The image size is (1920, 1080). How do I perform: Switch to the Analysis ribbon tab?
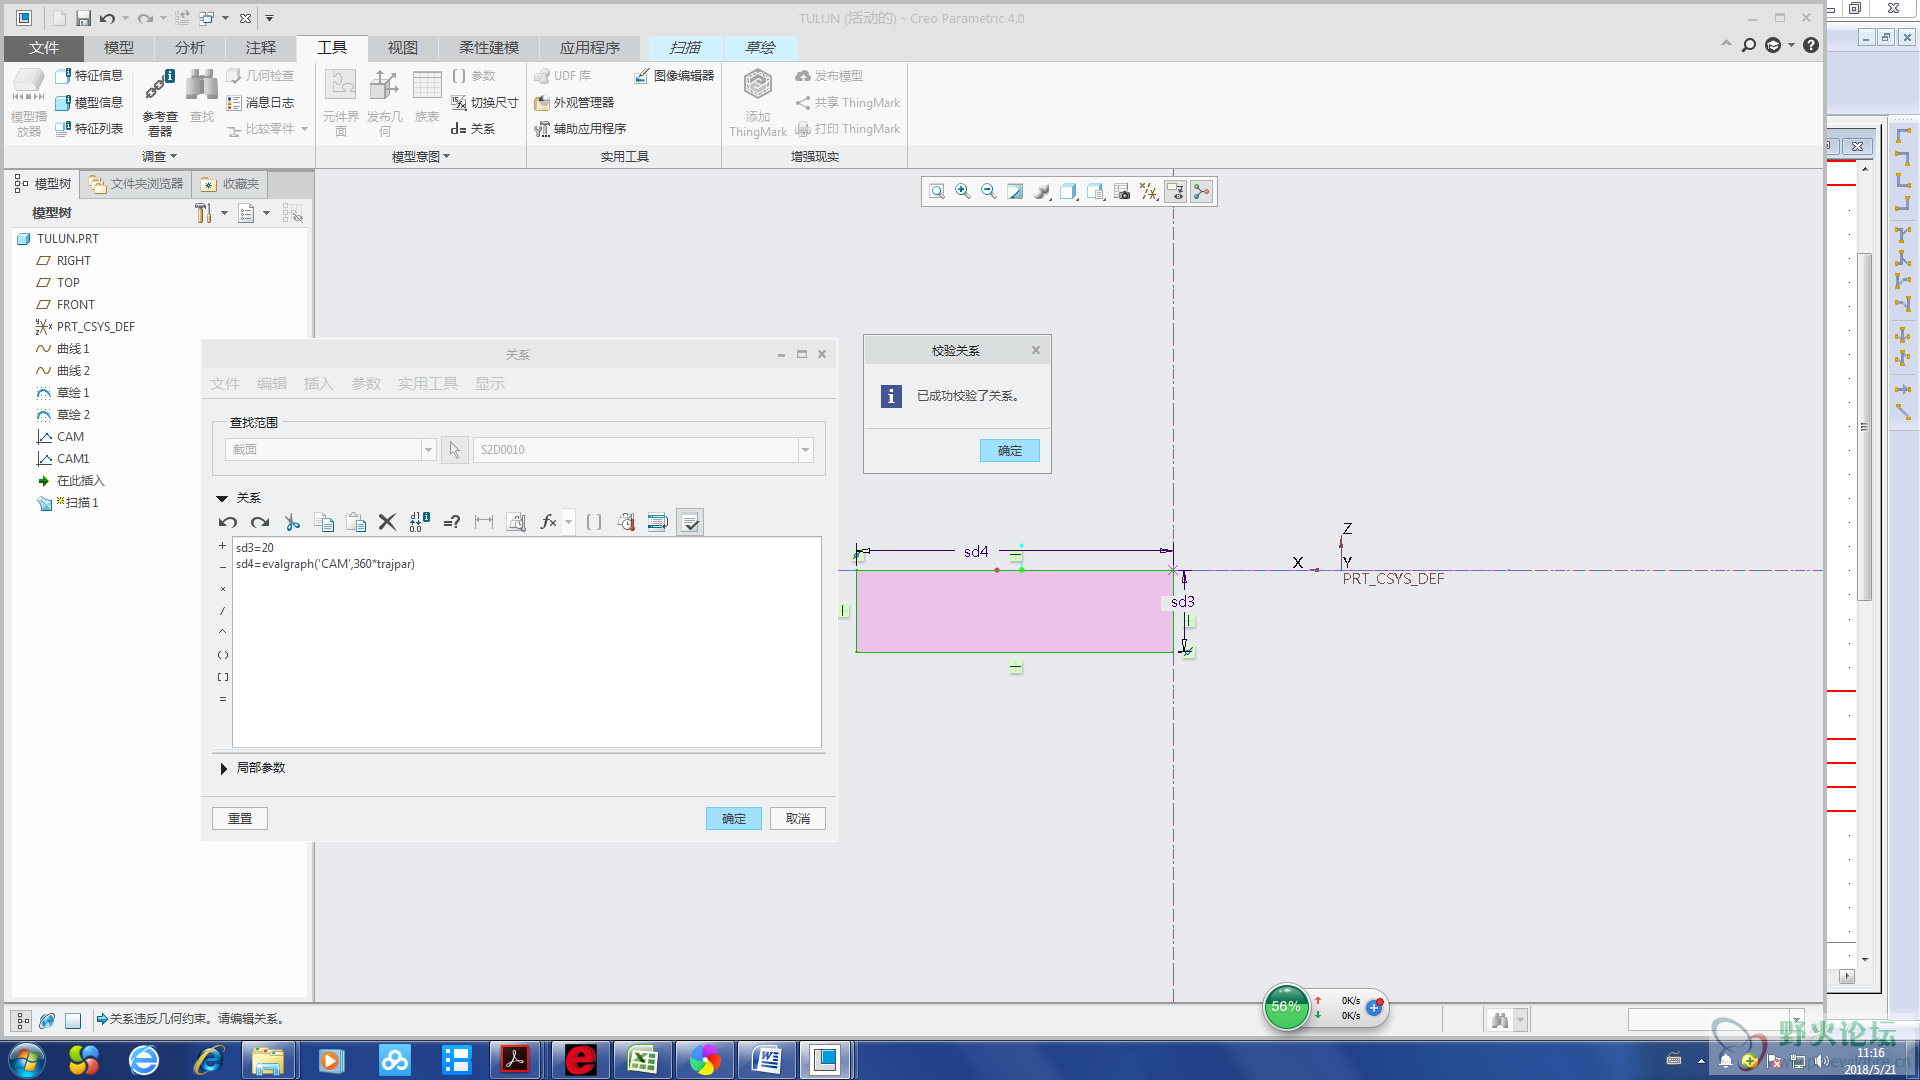click(189, 48)
